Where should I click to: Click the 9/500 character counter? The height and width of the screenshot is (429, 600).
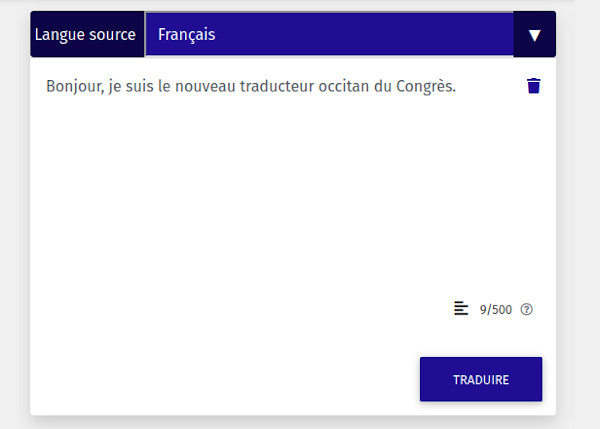point(496,309)
